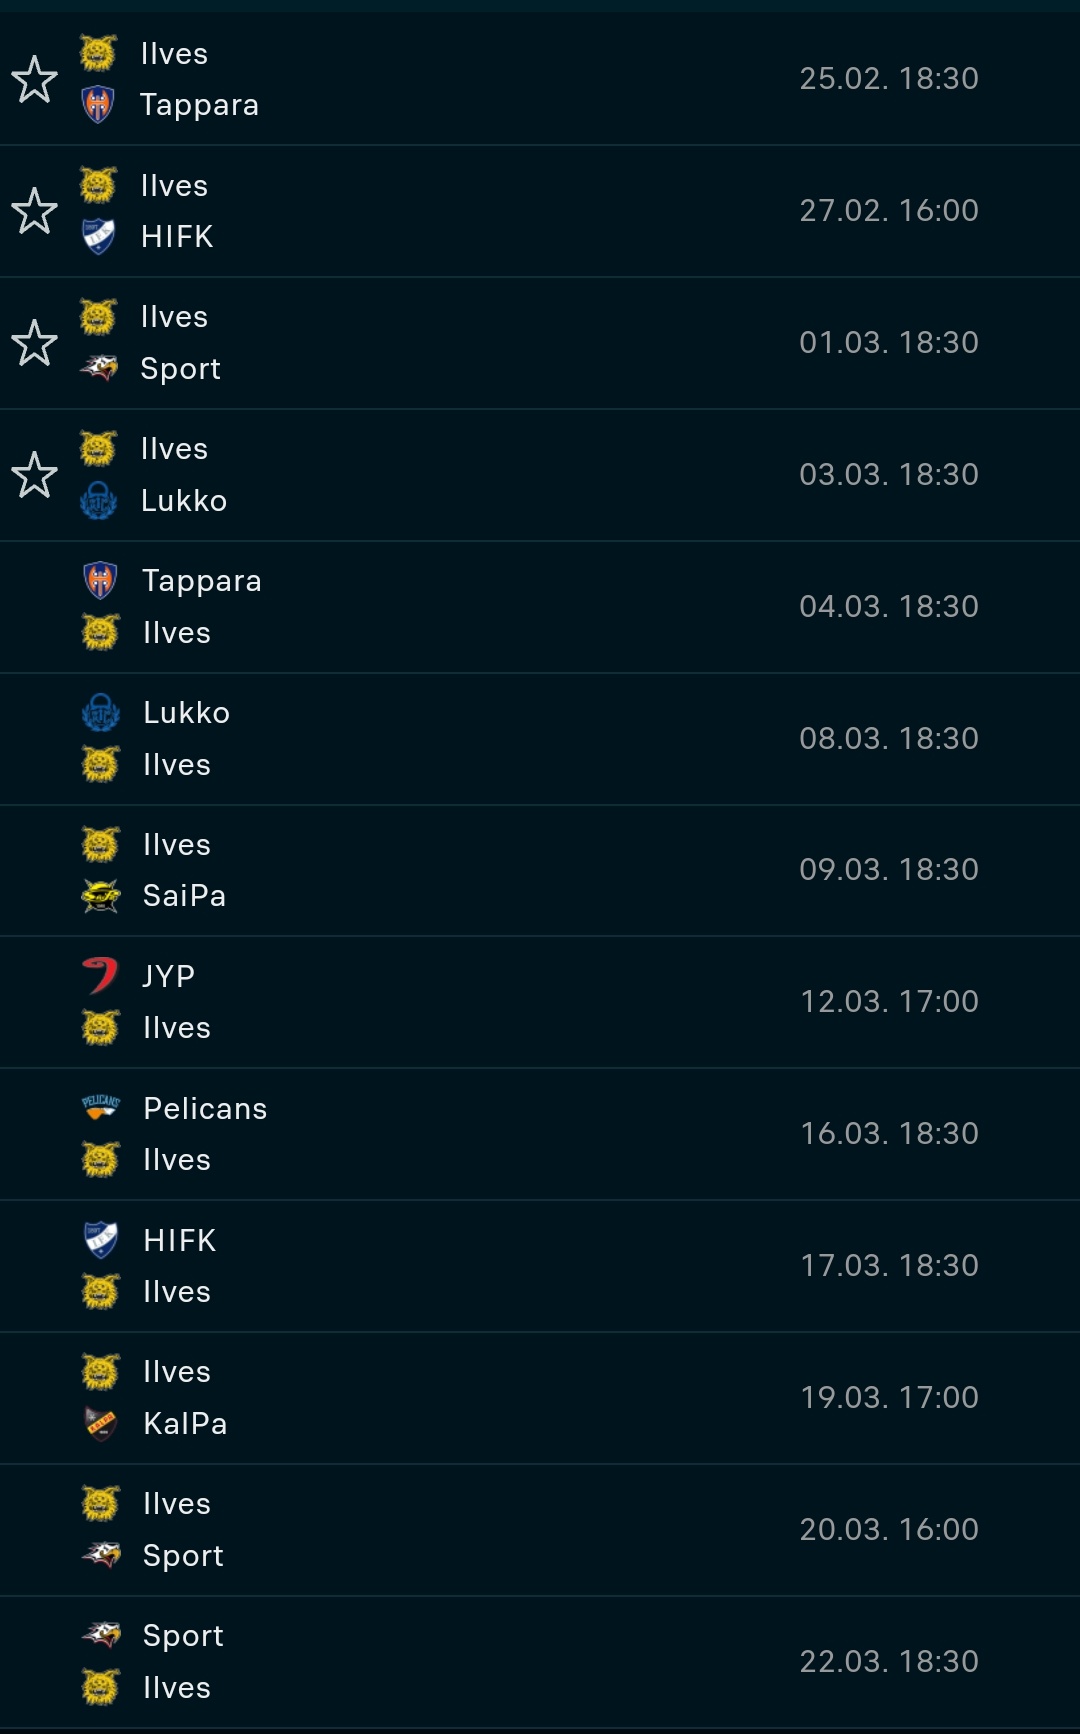Click SaiPa team name
1080x1734 pixels.
click(x=184, y=896)
